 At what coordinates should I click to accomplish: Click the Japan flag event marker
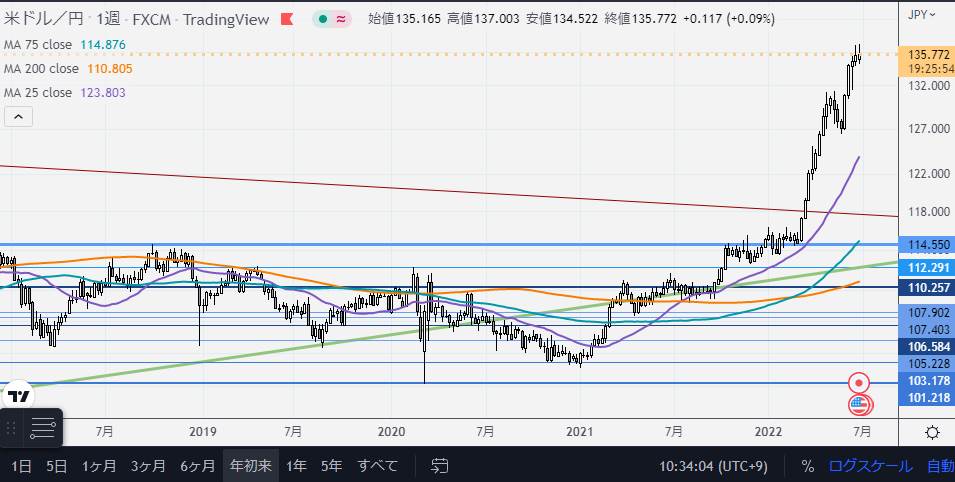coord(859,383)
